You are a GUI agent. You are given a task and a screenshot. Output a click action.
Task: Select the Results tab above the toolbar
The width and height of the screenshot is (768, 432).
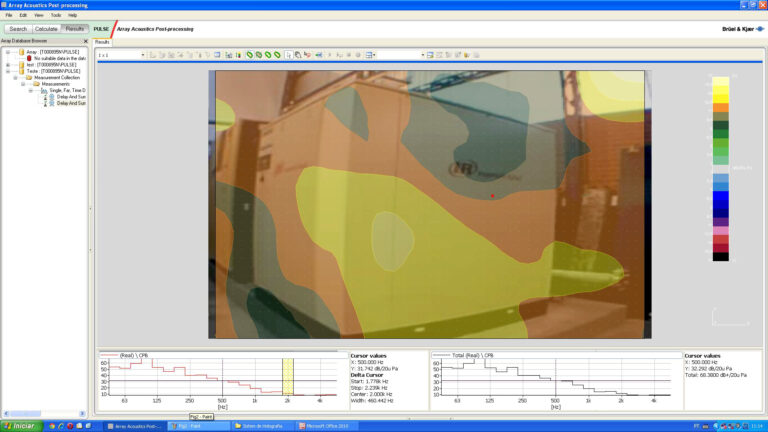[x=103, y=42]
